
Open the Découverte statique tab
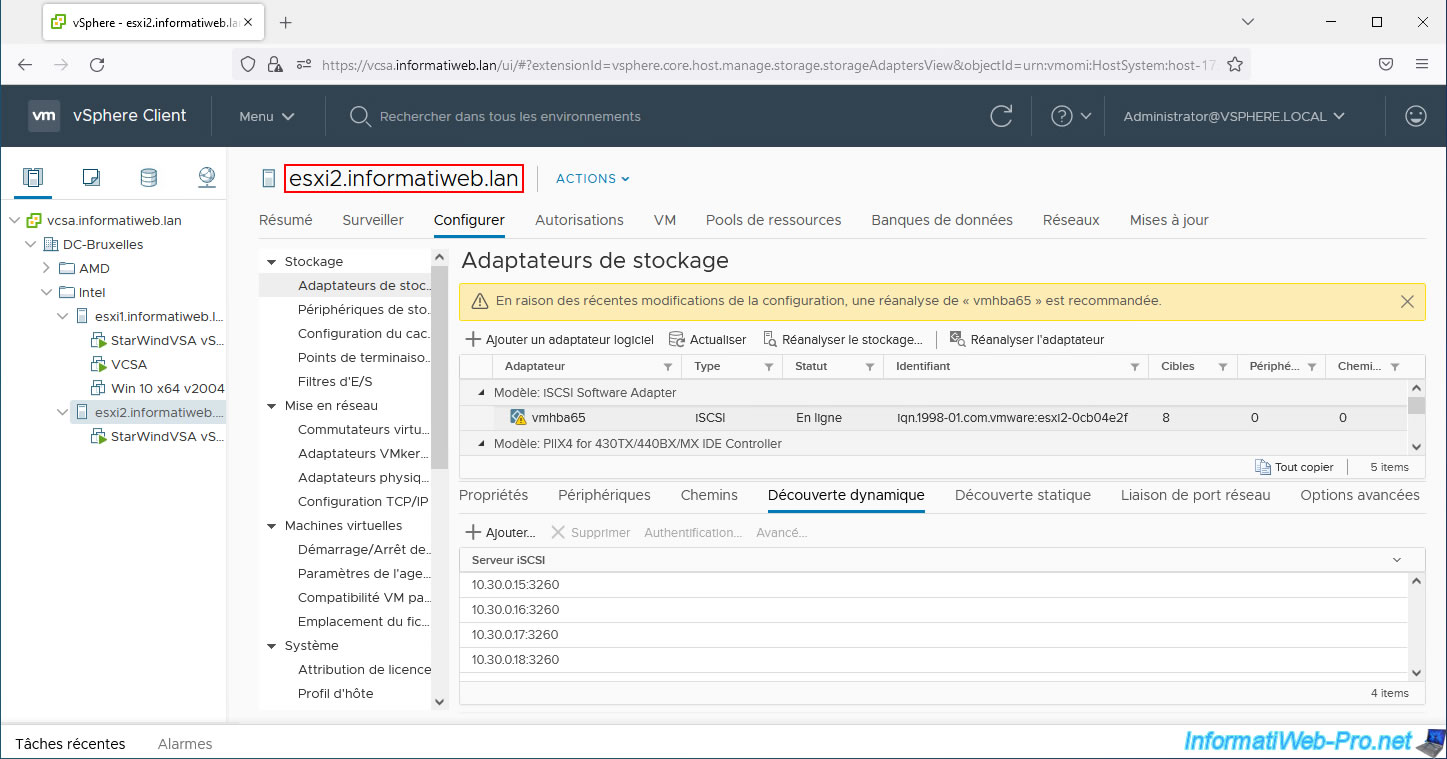[x=1022, y=495]
